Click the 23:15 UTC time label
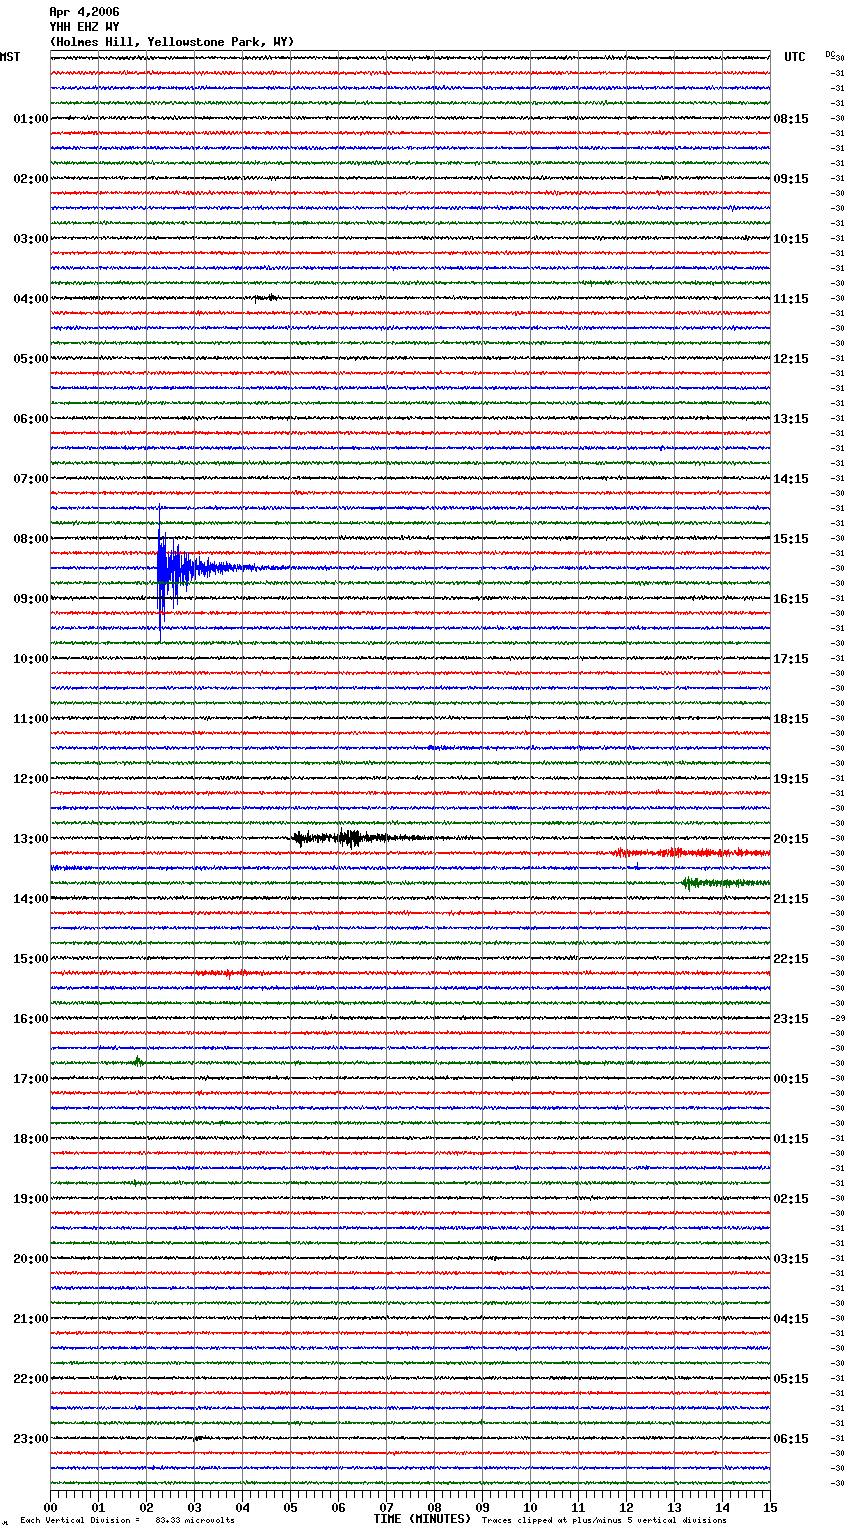Screen dimensions: 850x1534 point(791,1019)
